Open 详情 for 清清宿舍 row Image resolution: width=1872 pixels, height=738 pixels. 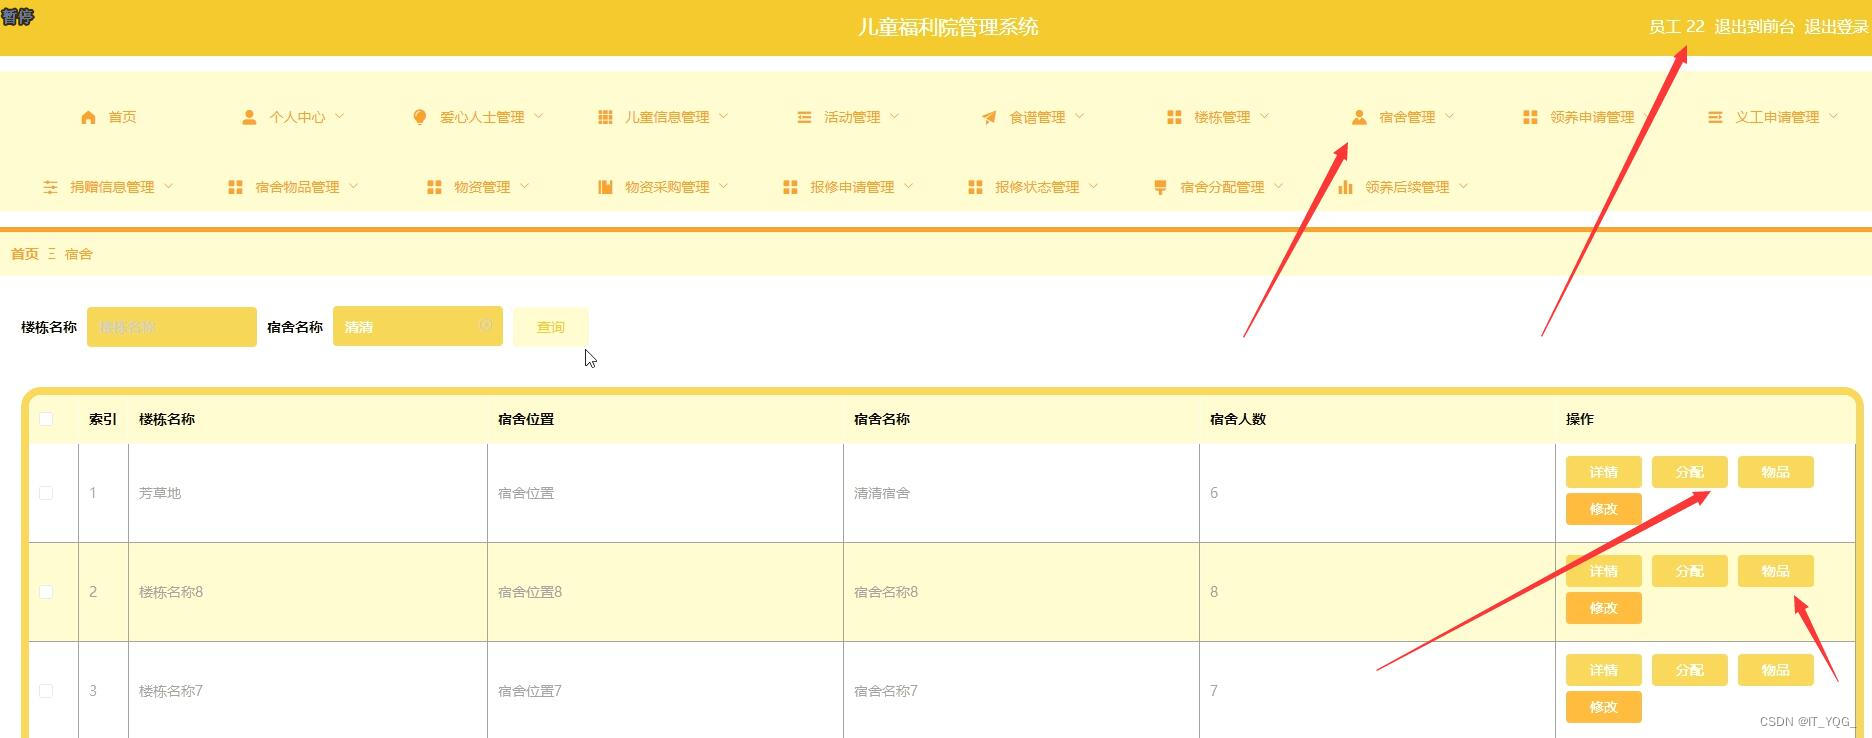coord(1604,472)
